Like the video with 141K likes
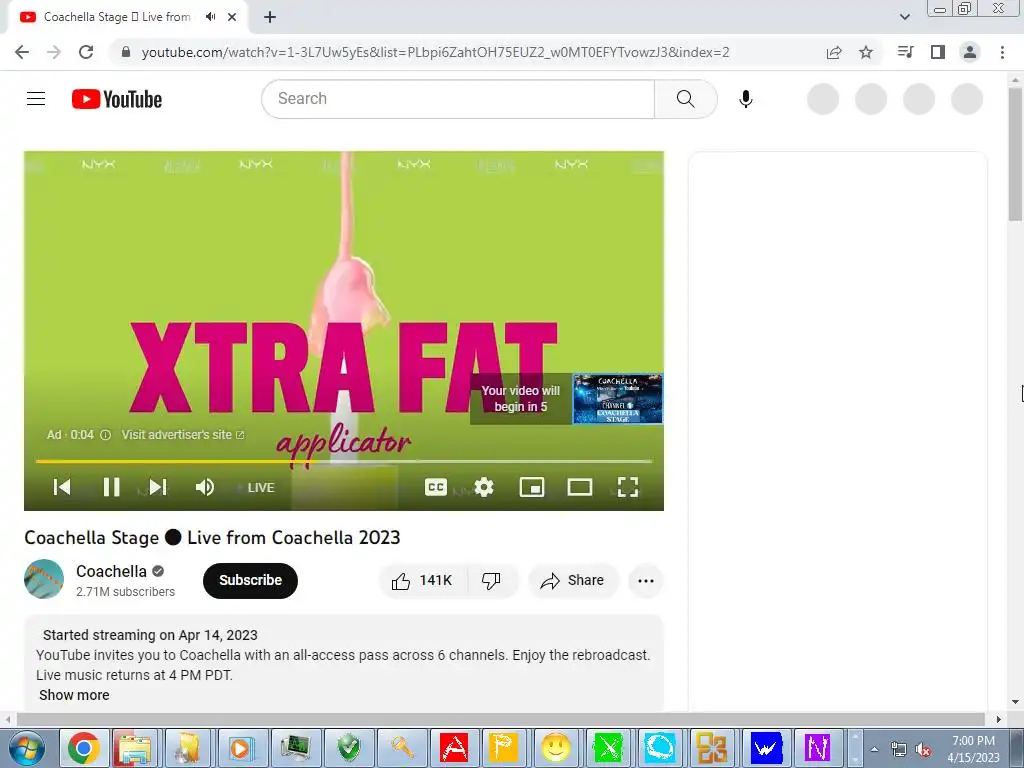Viewport: 1024px width, 768px height. (x=422, y=581)
